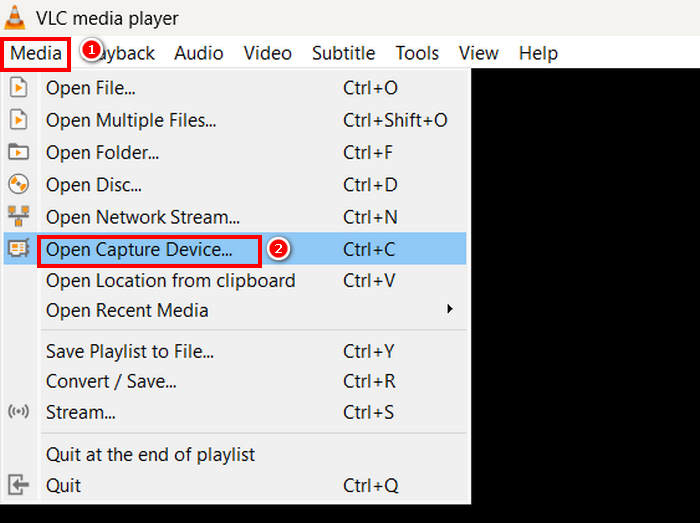This screenshot has height=523, width=700.
Task: Open the Subtitle menu
Action: pyautogui.click(x=343, y=53)
